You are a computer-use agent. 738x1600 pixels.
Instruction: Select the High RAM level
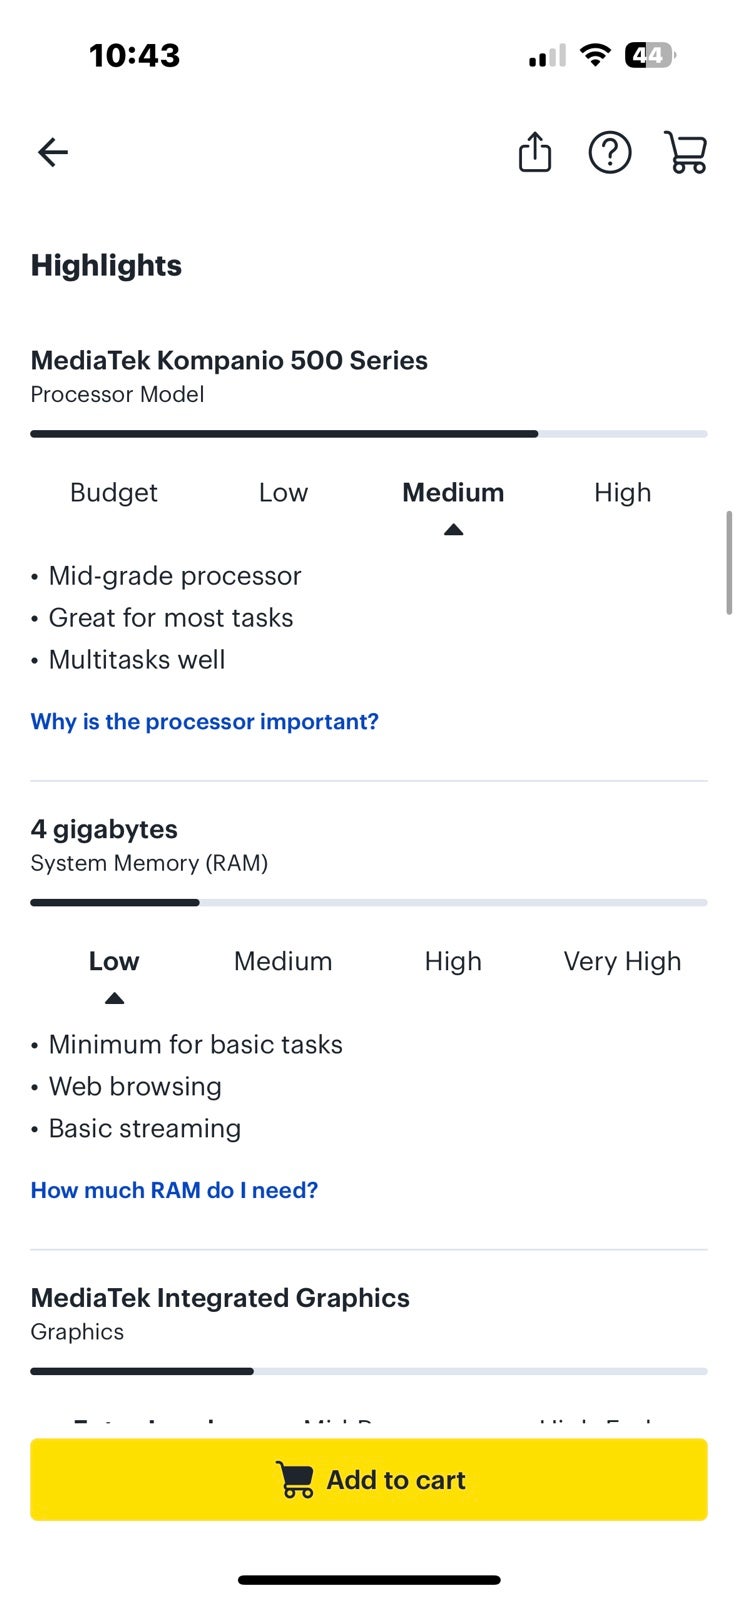[453, 961]
